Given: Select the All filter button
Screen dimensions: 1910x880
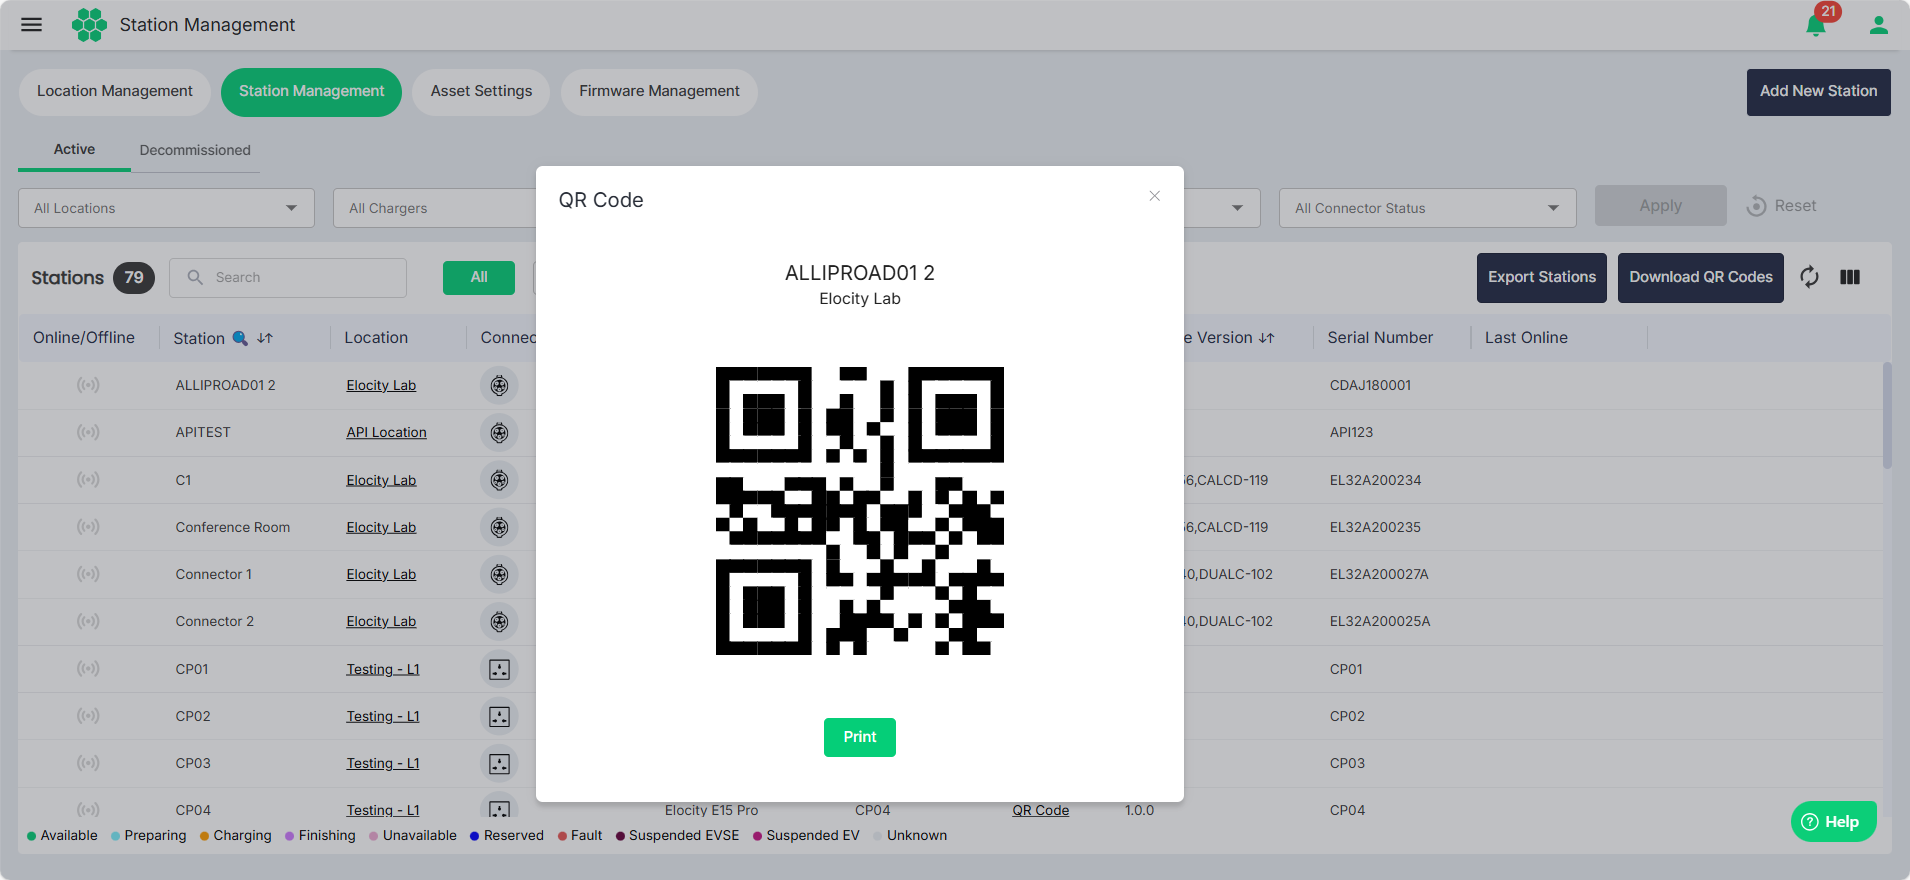Looking at the screenshot, I should (x=479, y=278).
